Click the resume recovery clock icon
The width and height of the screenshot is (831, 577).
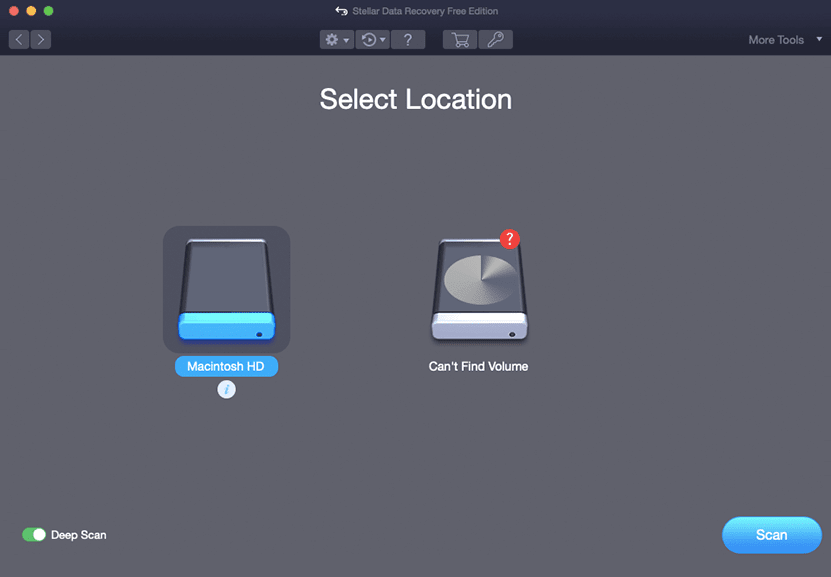369,40
